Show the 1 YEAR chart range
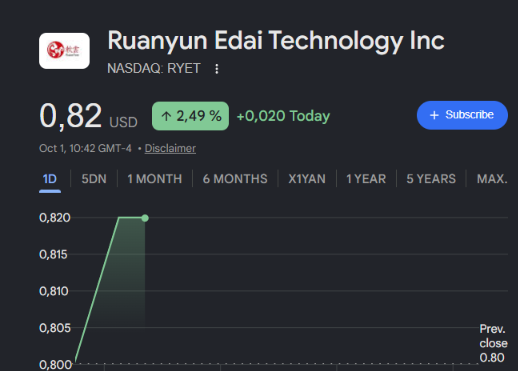Viewport: 518px width, 371px height. [x=366, y=179]
